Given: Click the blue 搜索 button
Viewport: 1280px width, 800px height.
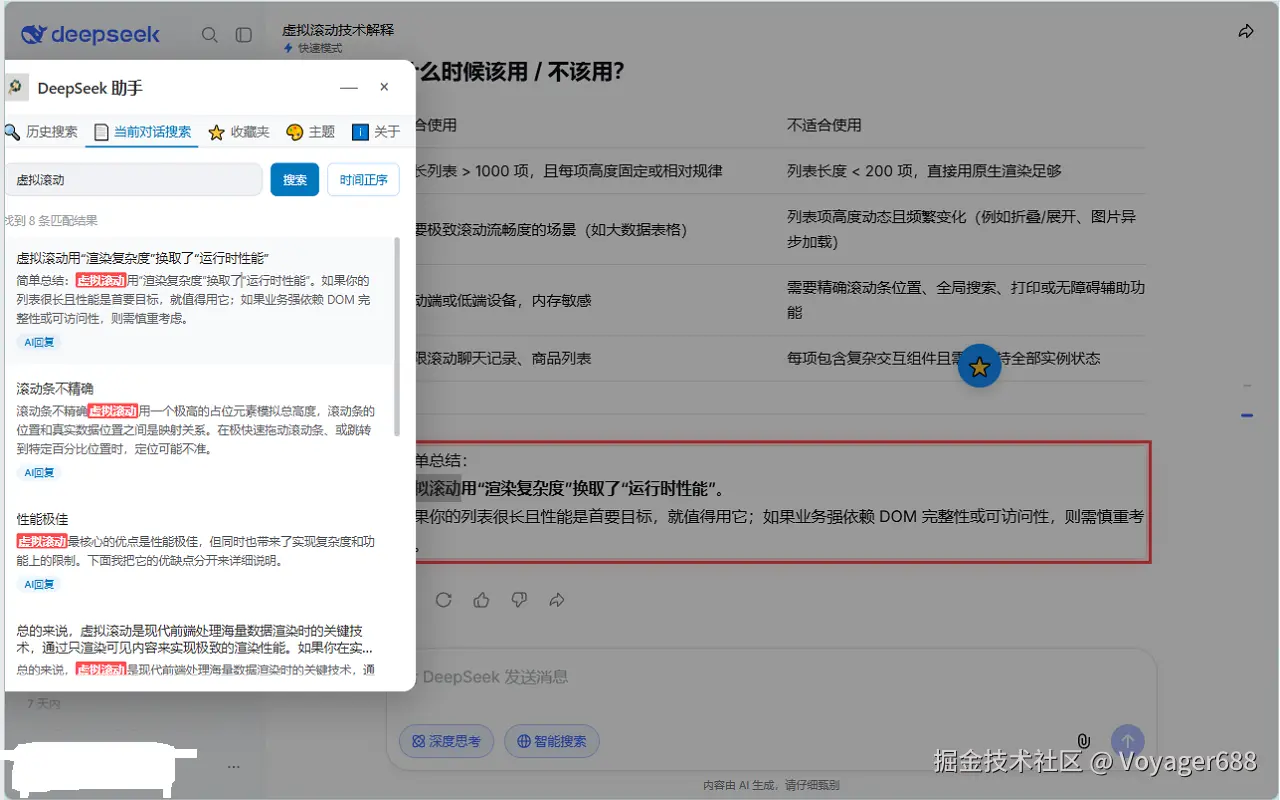Looking at the screenshot, I should 295,180.
